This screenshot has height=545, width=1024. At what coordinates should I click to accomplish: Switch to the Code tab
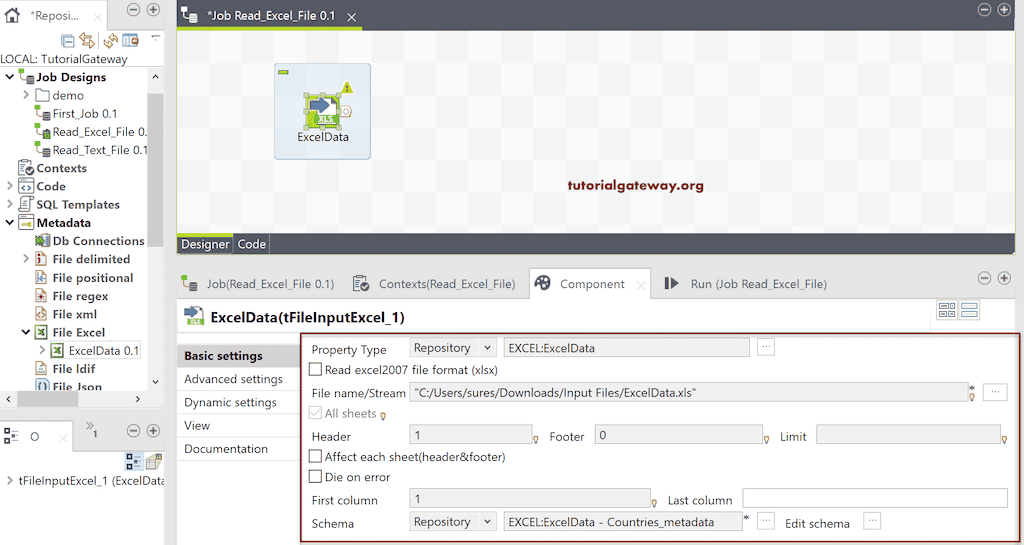[x=251, y=244]
